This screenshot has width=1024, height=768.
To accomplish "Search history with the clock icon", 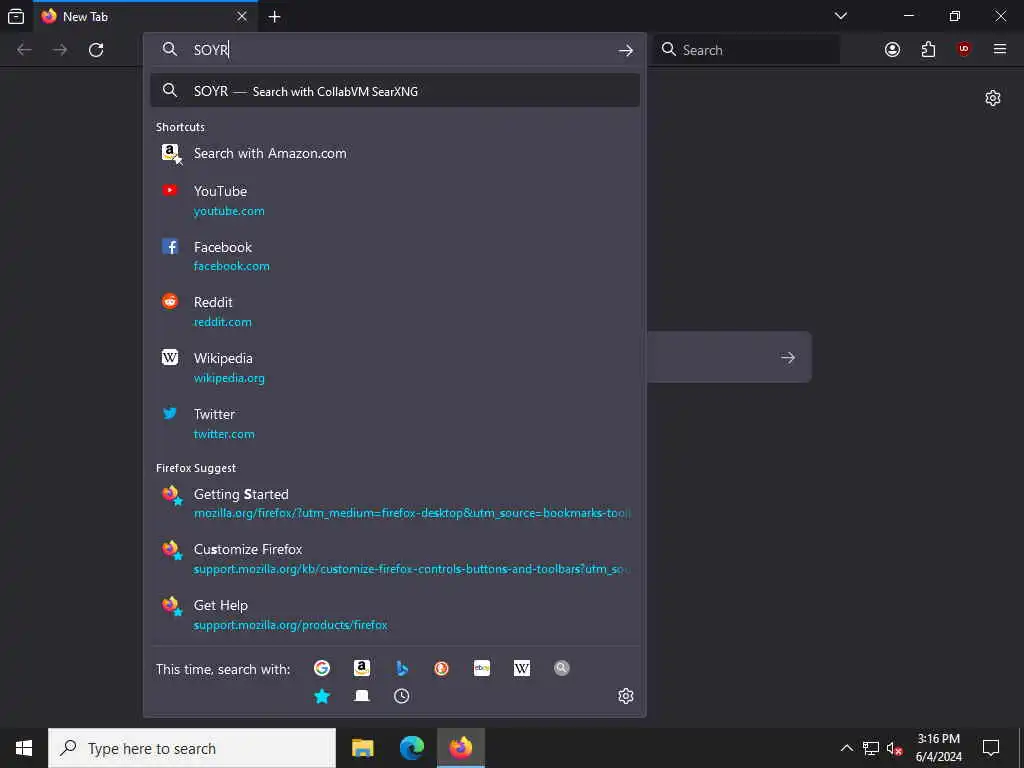I will coord(402,696).
